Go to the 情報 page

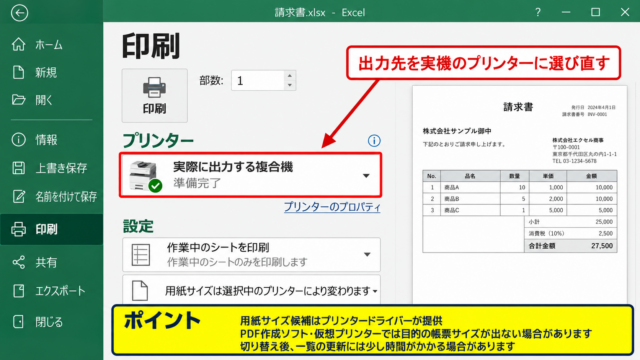[x=51, y=140]
